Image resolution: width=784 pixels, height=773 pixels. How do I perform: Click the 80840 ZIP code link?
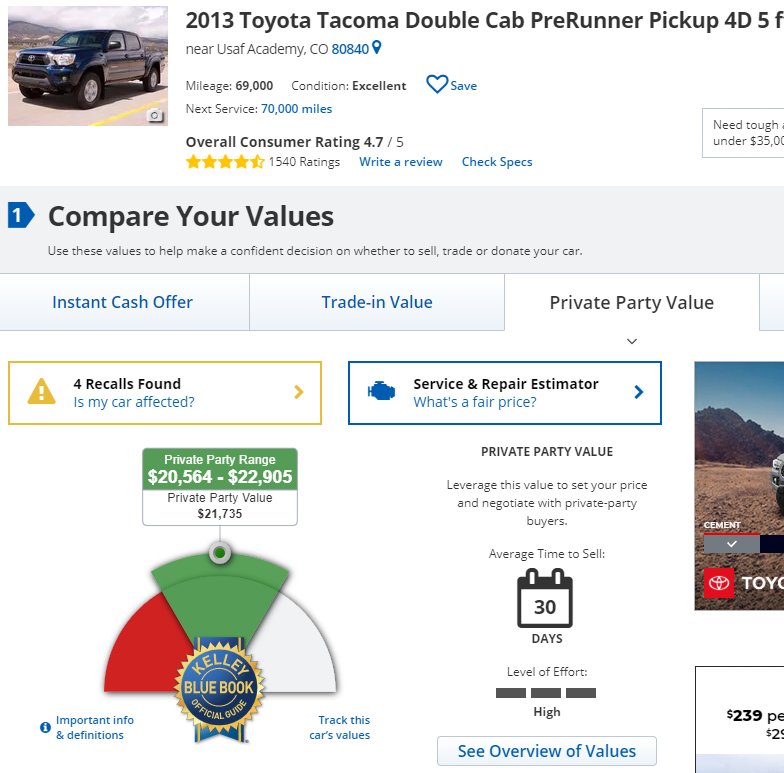(x=350, y=49)
